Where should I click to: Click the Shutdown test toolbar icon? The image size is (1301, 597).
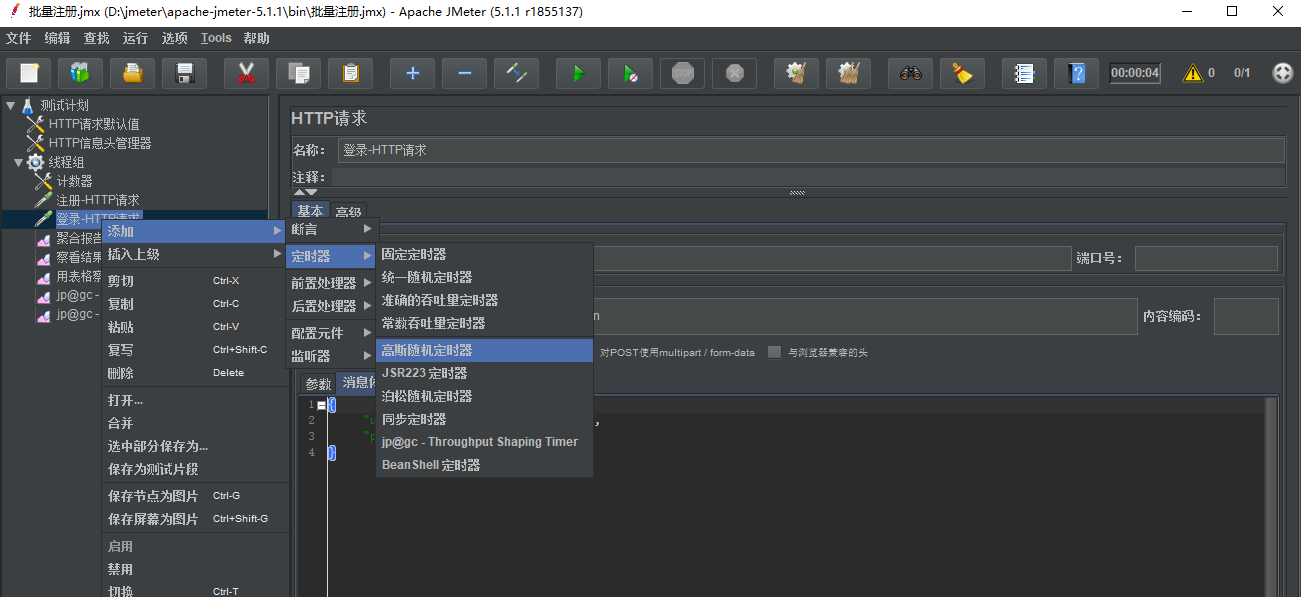tap(734, 73)
